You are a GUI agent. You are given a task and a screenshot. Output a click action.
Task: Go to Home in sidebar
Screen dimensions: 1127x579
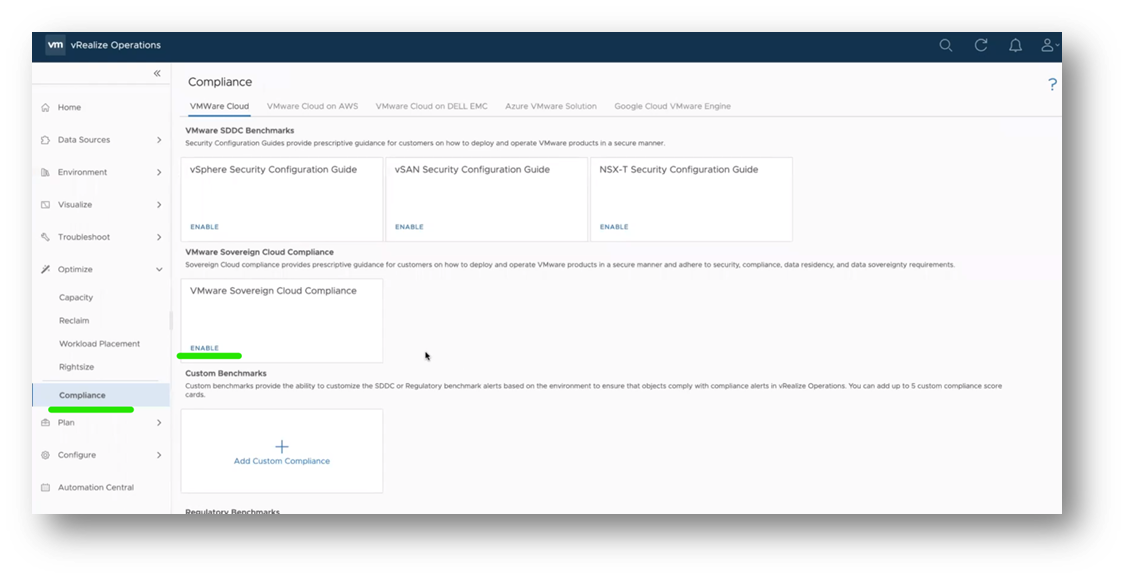(x=69, y=107)
